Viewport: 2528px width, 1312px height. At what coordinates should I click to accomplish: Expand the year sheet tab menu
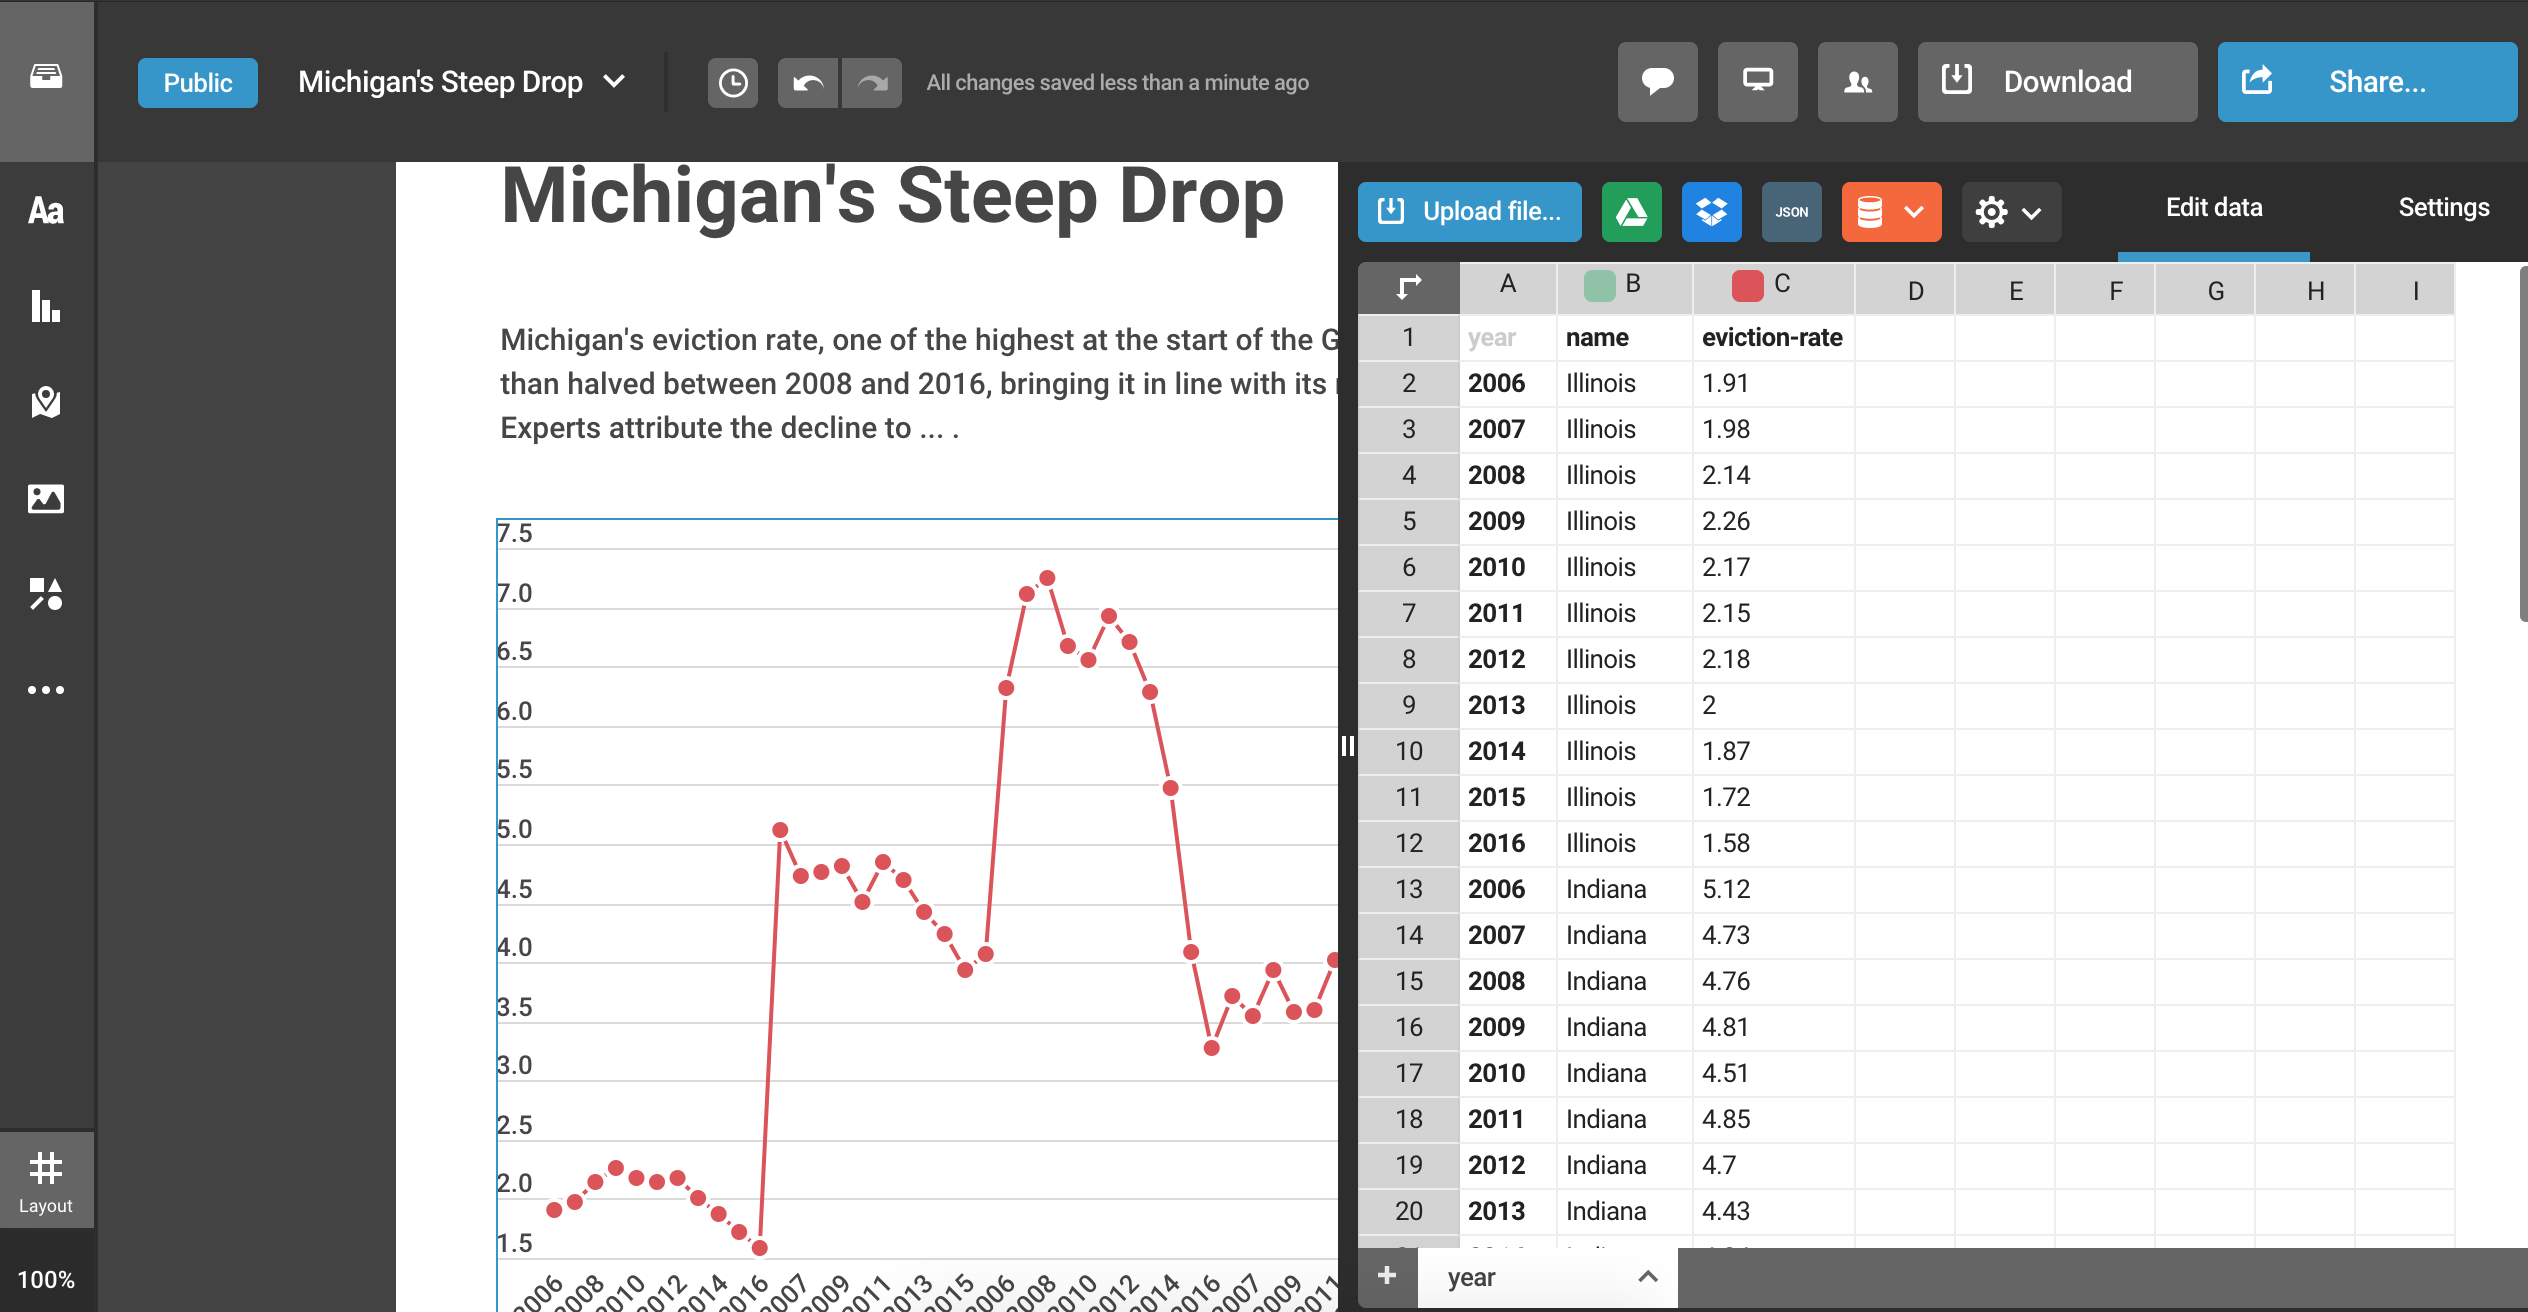coord(1648,1277)
